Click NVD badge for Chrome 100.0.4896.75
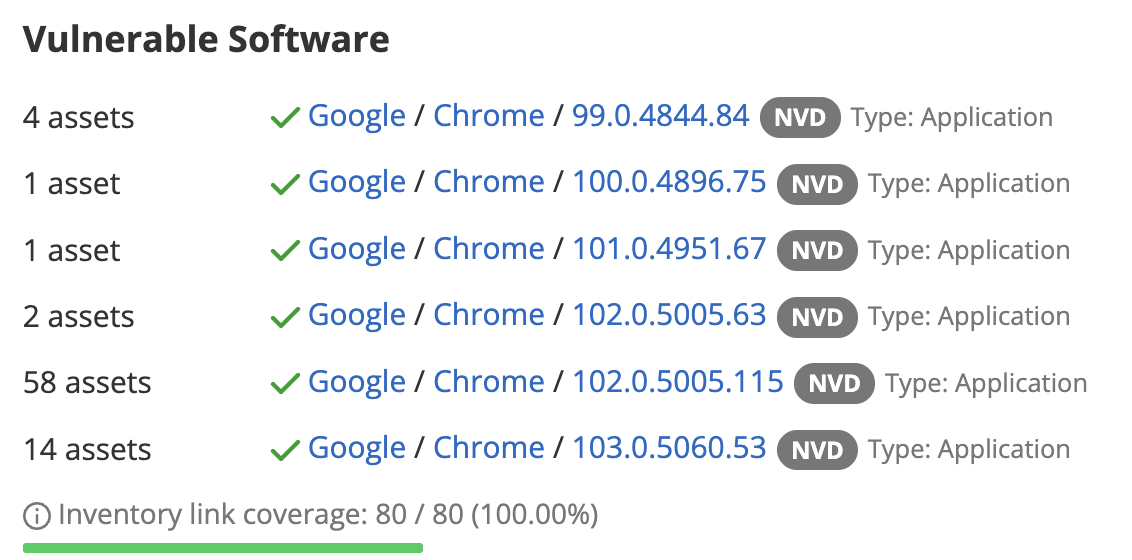Image resolution: width=1132 pixels, height=560 pixels. [x=818, y=184]
